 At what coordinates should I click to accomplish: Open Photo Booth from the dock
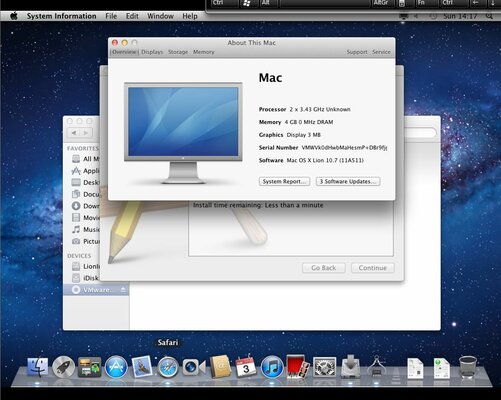point(298,367)
